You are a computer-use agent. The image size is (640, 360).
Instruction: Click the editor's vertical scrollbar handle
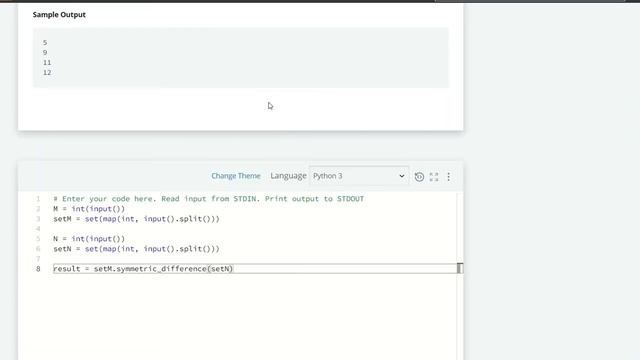pyautogui.click(x=460, y=268)
